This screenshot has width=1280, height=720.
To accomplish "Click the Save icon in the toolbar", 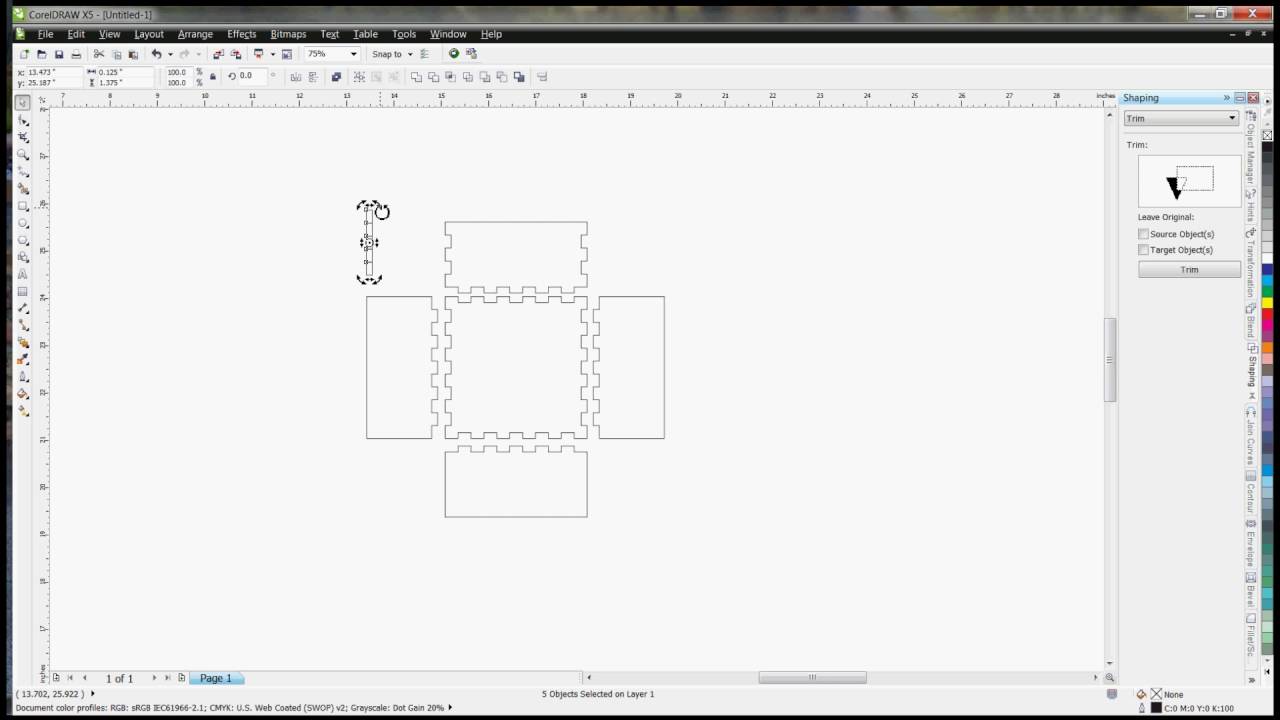I will coord(59,54).
